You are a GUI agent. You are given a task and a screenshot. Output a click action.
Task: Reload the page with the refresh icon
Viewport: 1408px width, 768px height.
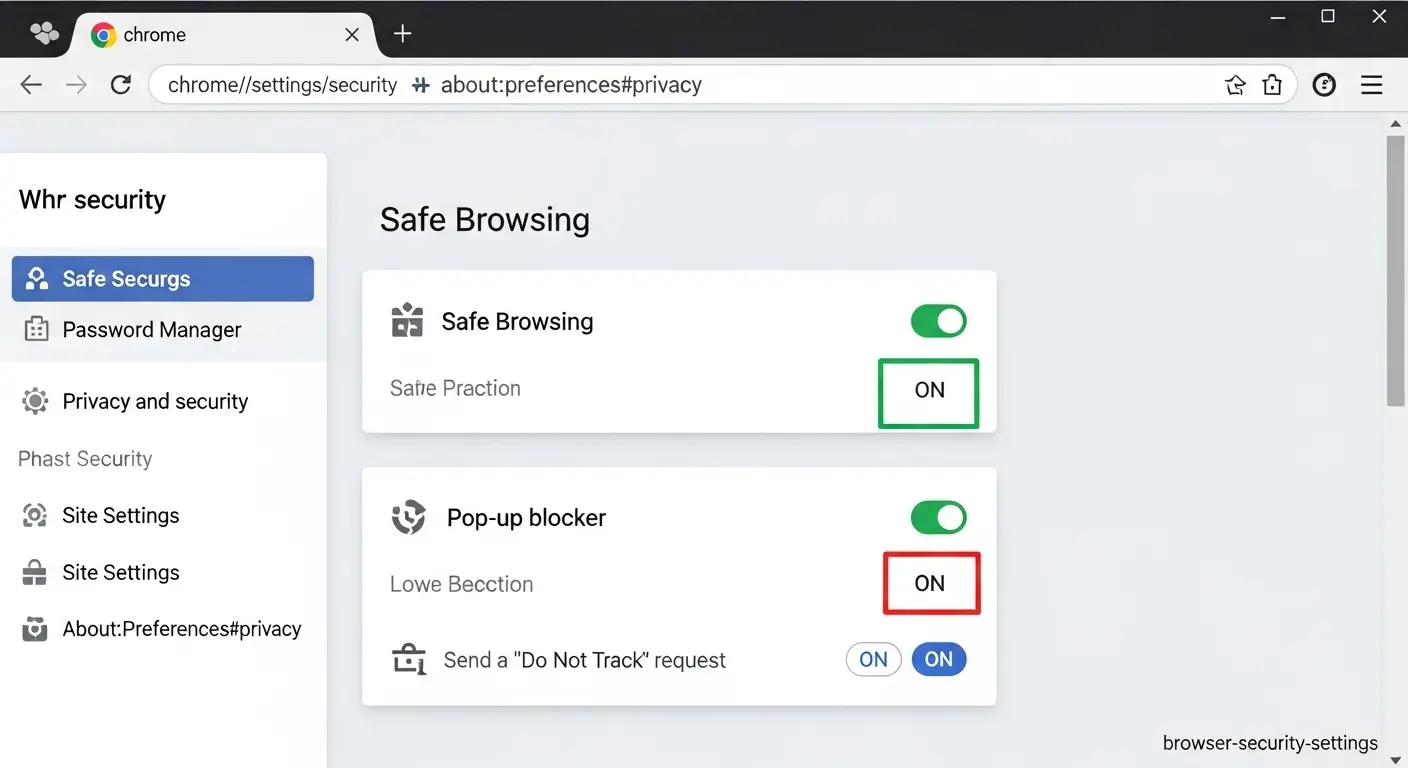[x=121, y=85]
